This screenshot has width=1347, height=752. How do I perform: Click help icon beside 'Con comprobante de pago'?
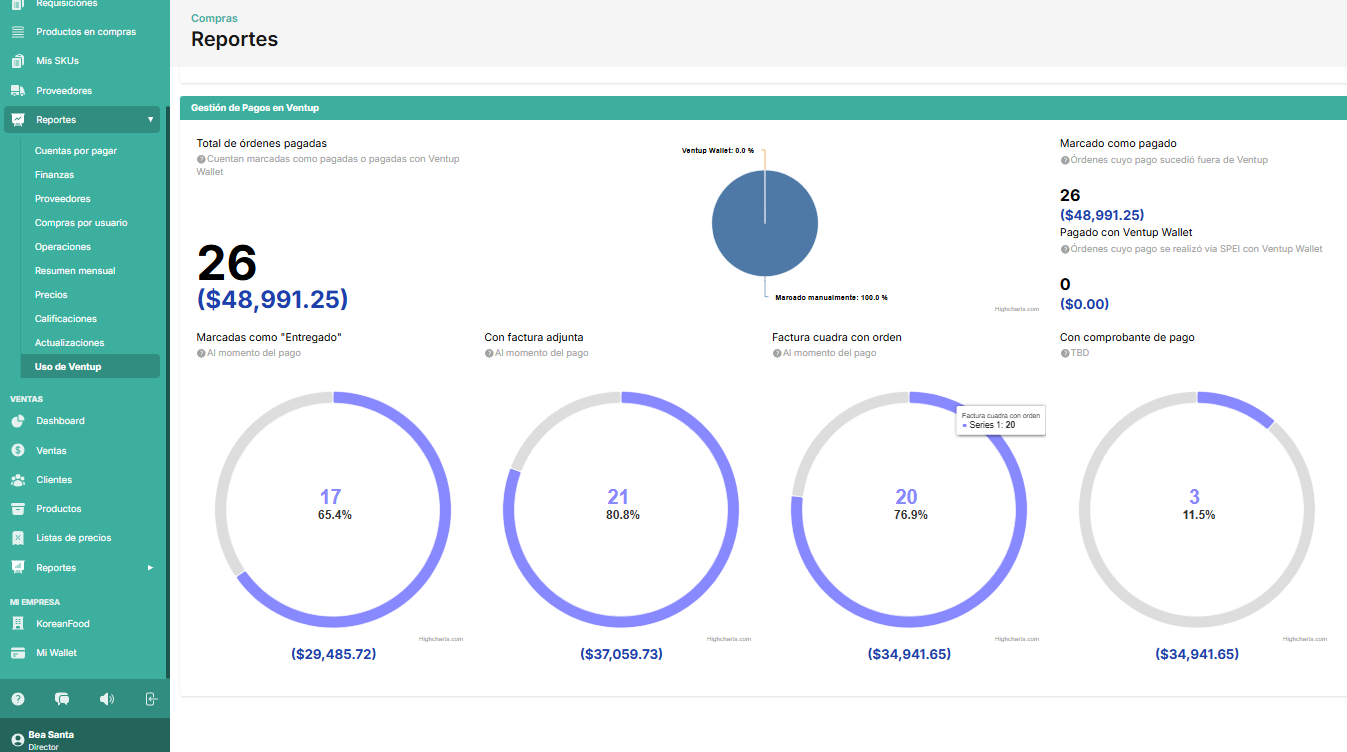pyautogui.click(x=1065, y=353)
